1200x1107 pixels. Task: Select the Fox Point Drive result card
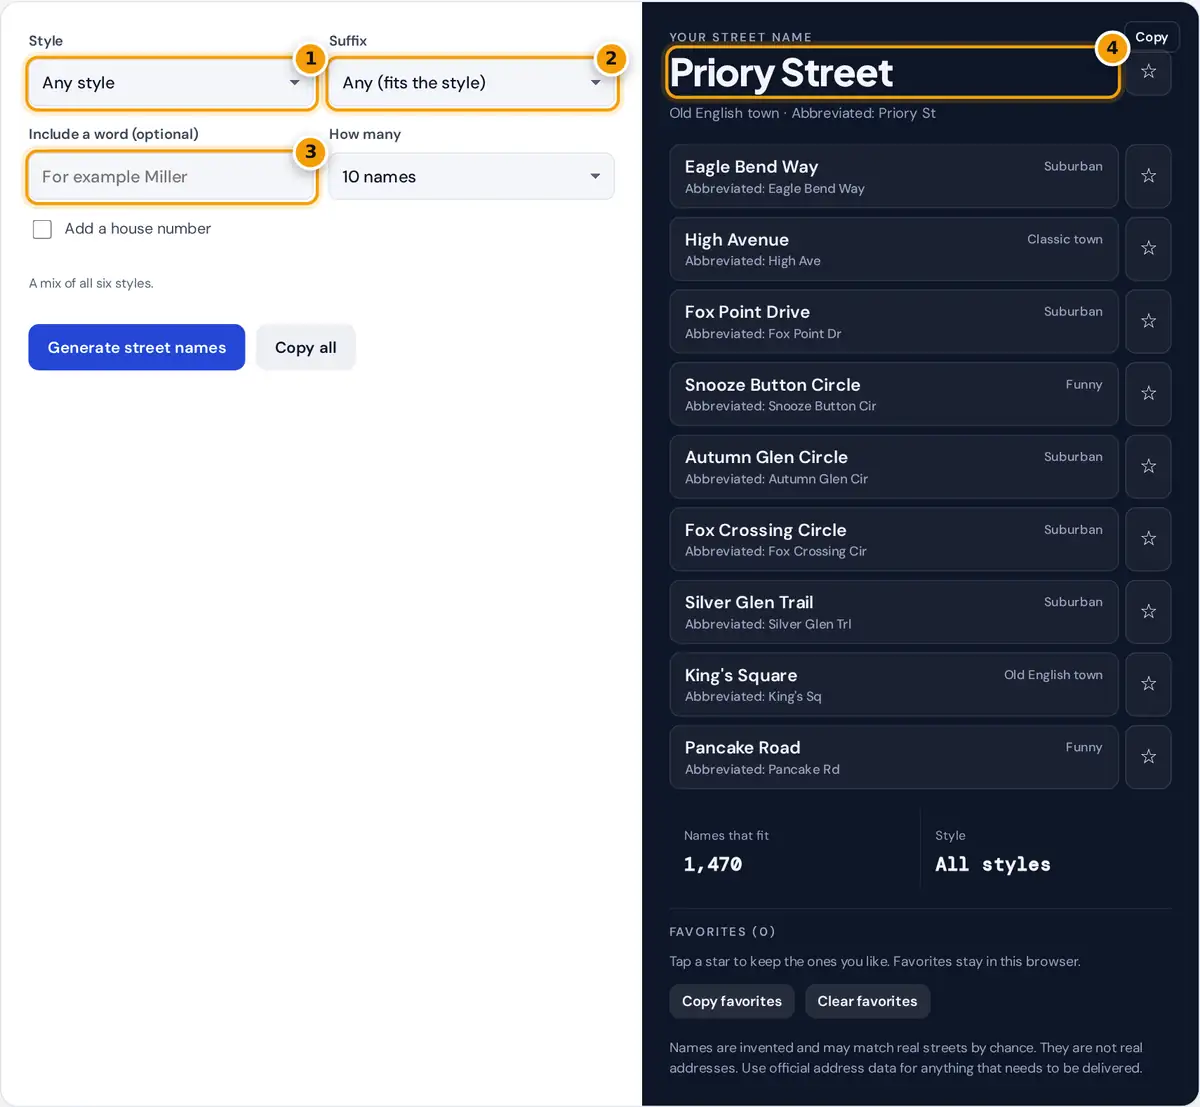[894, 321]
